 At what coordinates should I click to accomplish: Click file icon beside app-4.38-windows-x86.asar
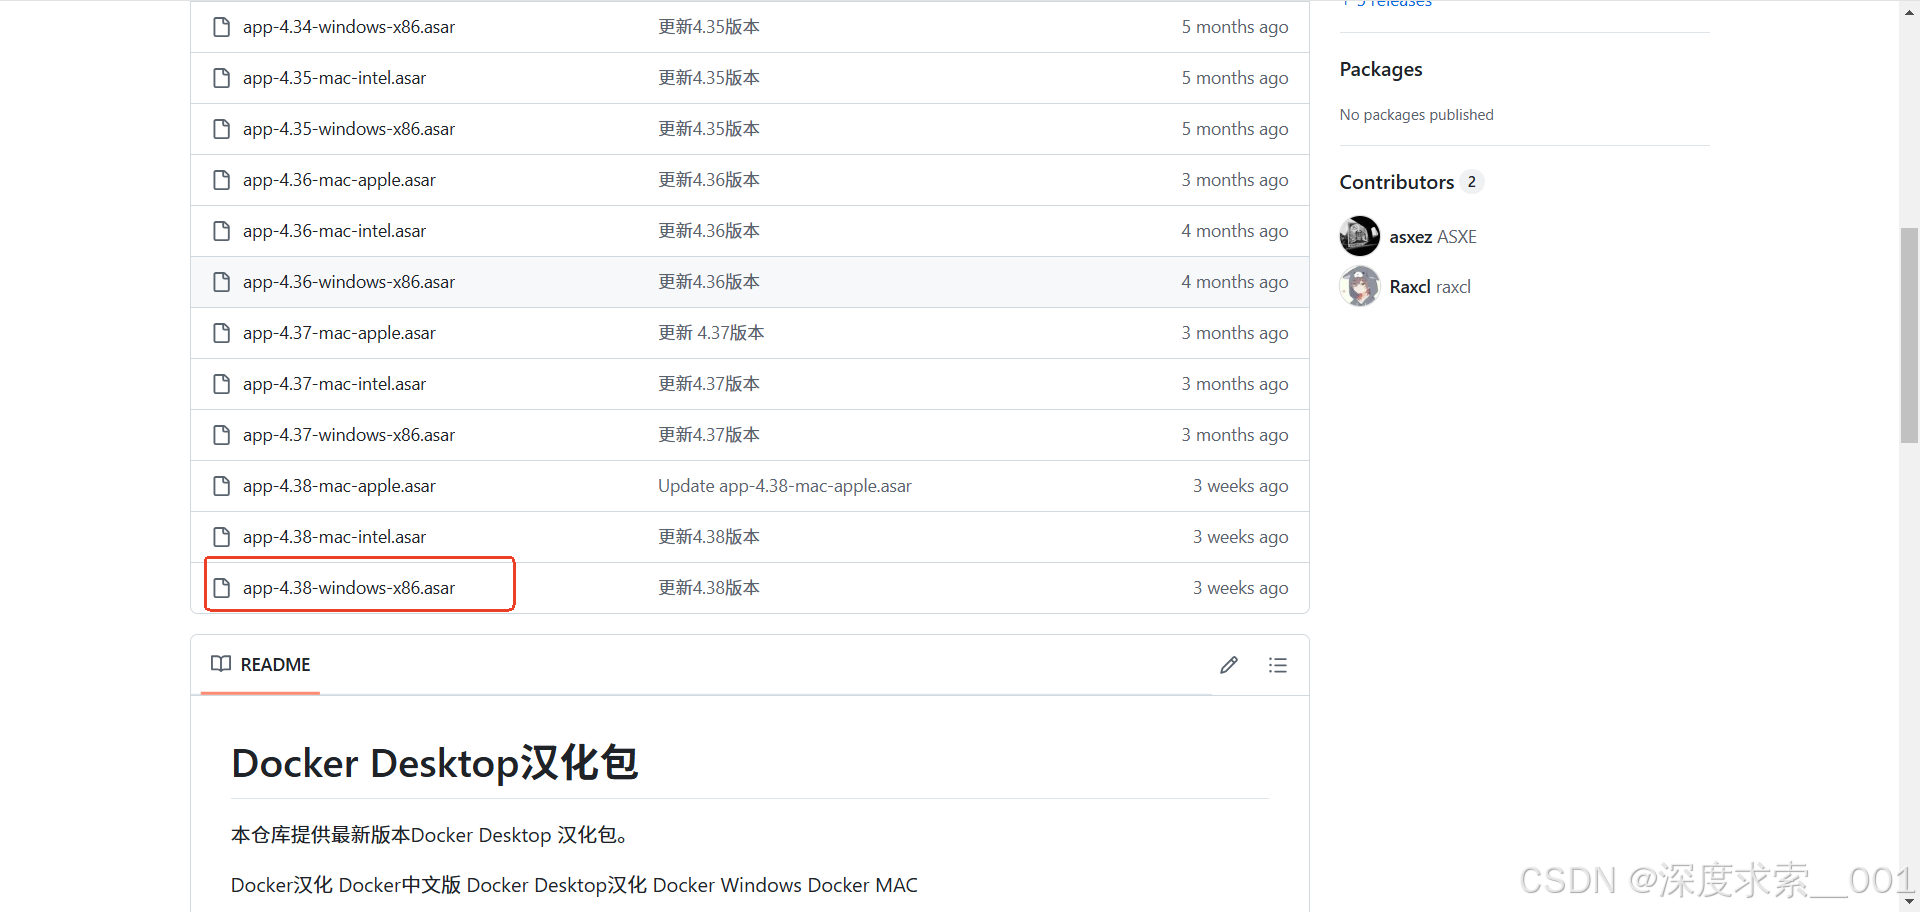tap(222, 588)
